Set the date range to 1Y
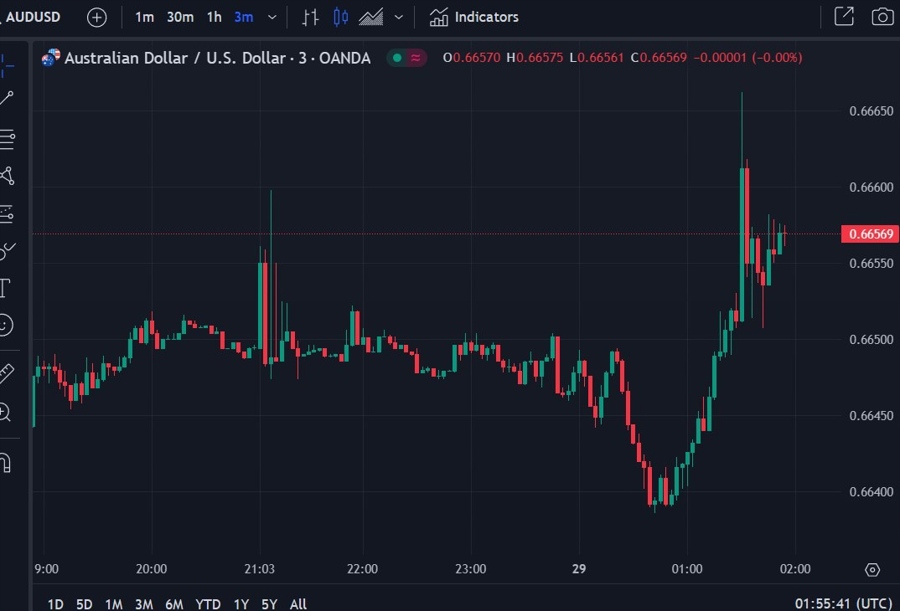This screenshot has width=900, height=611. point(241,604)
